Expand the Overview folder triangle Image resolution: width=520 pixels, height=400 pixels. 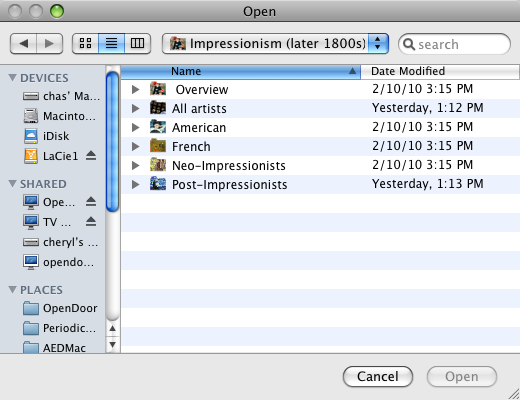[135, 89]
